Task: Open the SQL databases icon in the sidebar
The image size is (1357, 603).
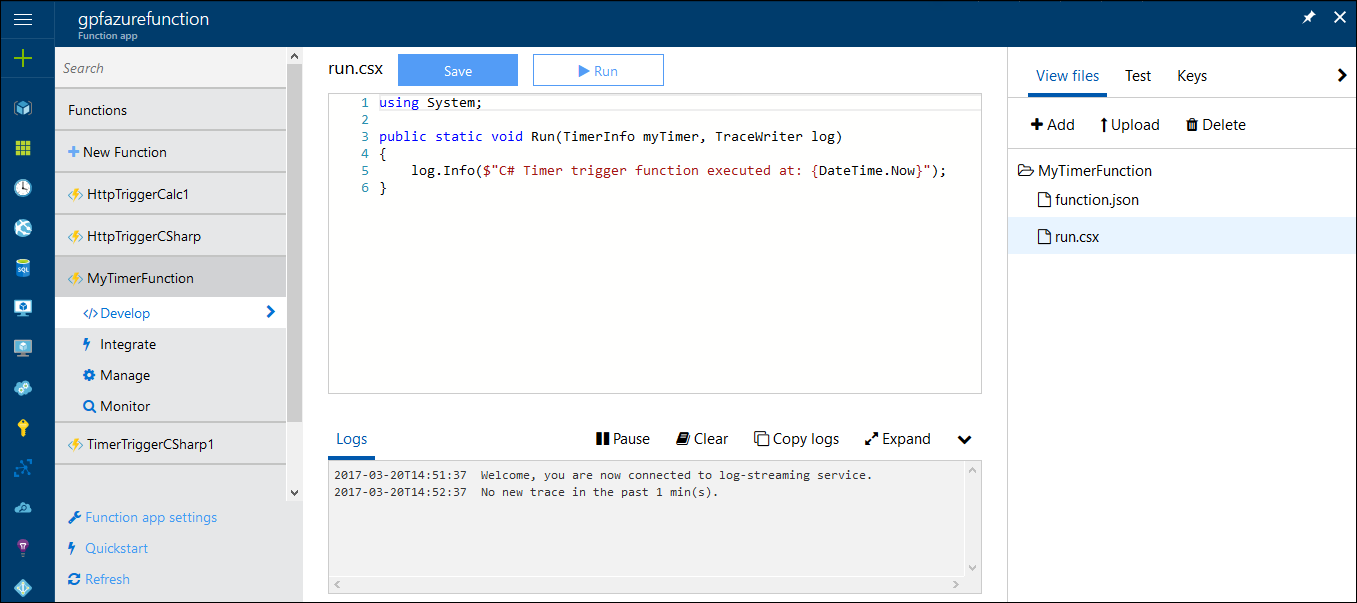Action: tap(23, 268)
